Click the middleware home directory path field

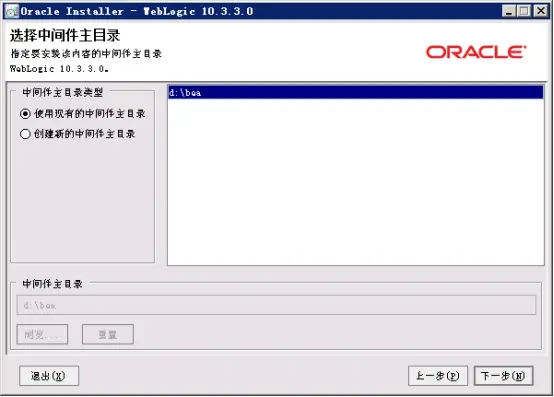[276, 305]
